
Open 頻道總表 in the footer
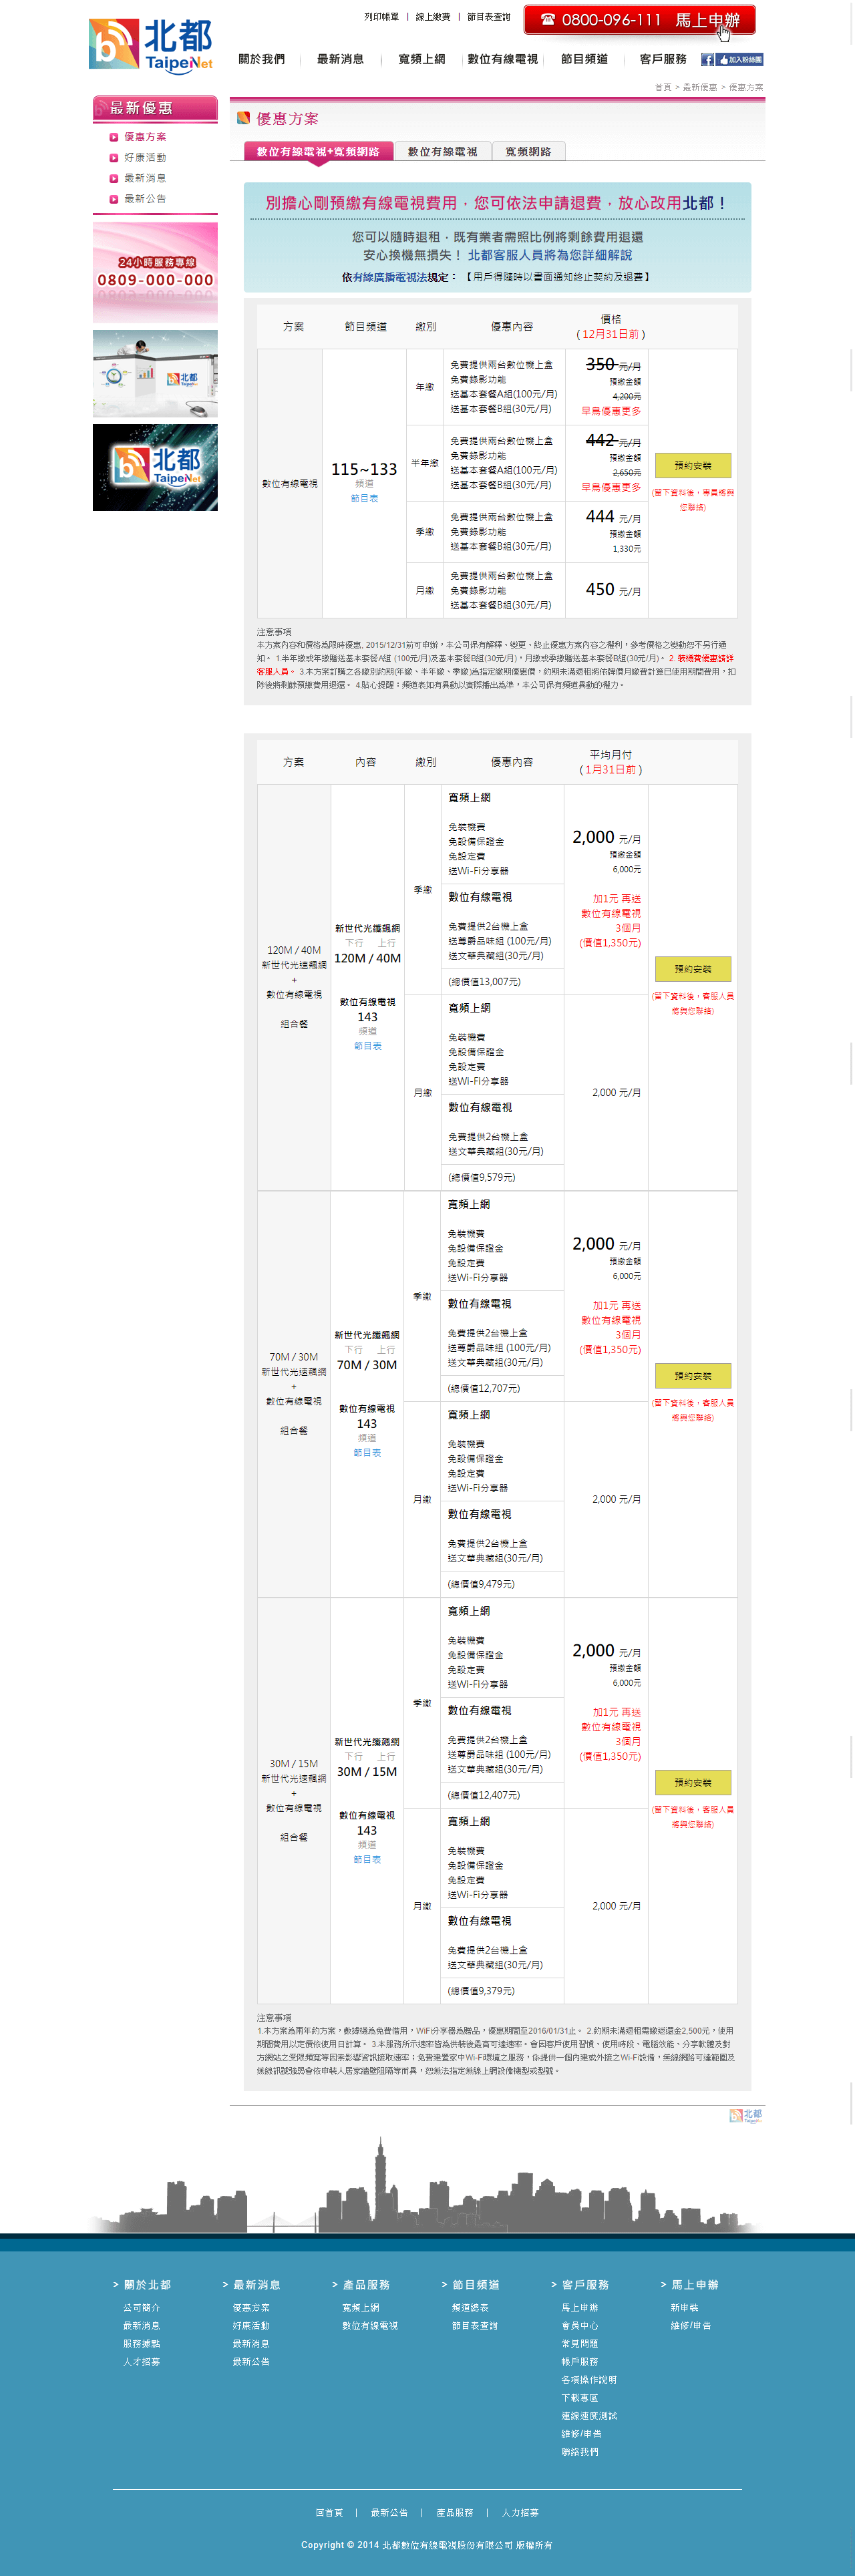pos(470,2308)
